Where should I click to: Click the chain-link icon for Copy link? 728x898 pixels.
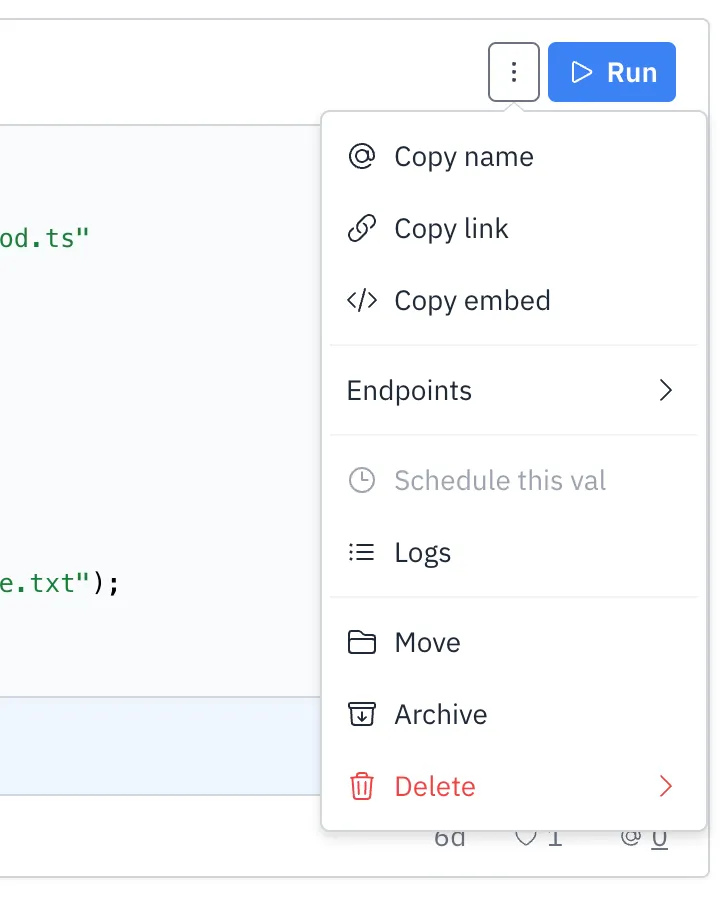tap(361, 229)
